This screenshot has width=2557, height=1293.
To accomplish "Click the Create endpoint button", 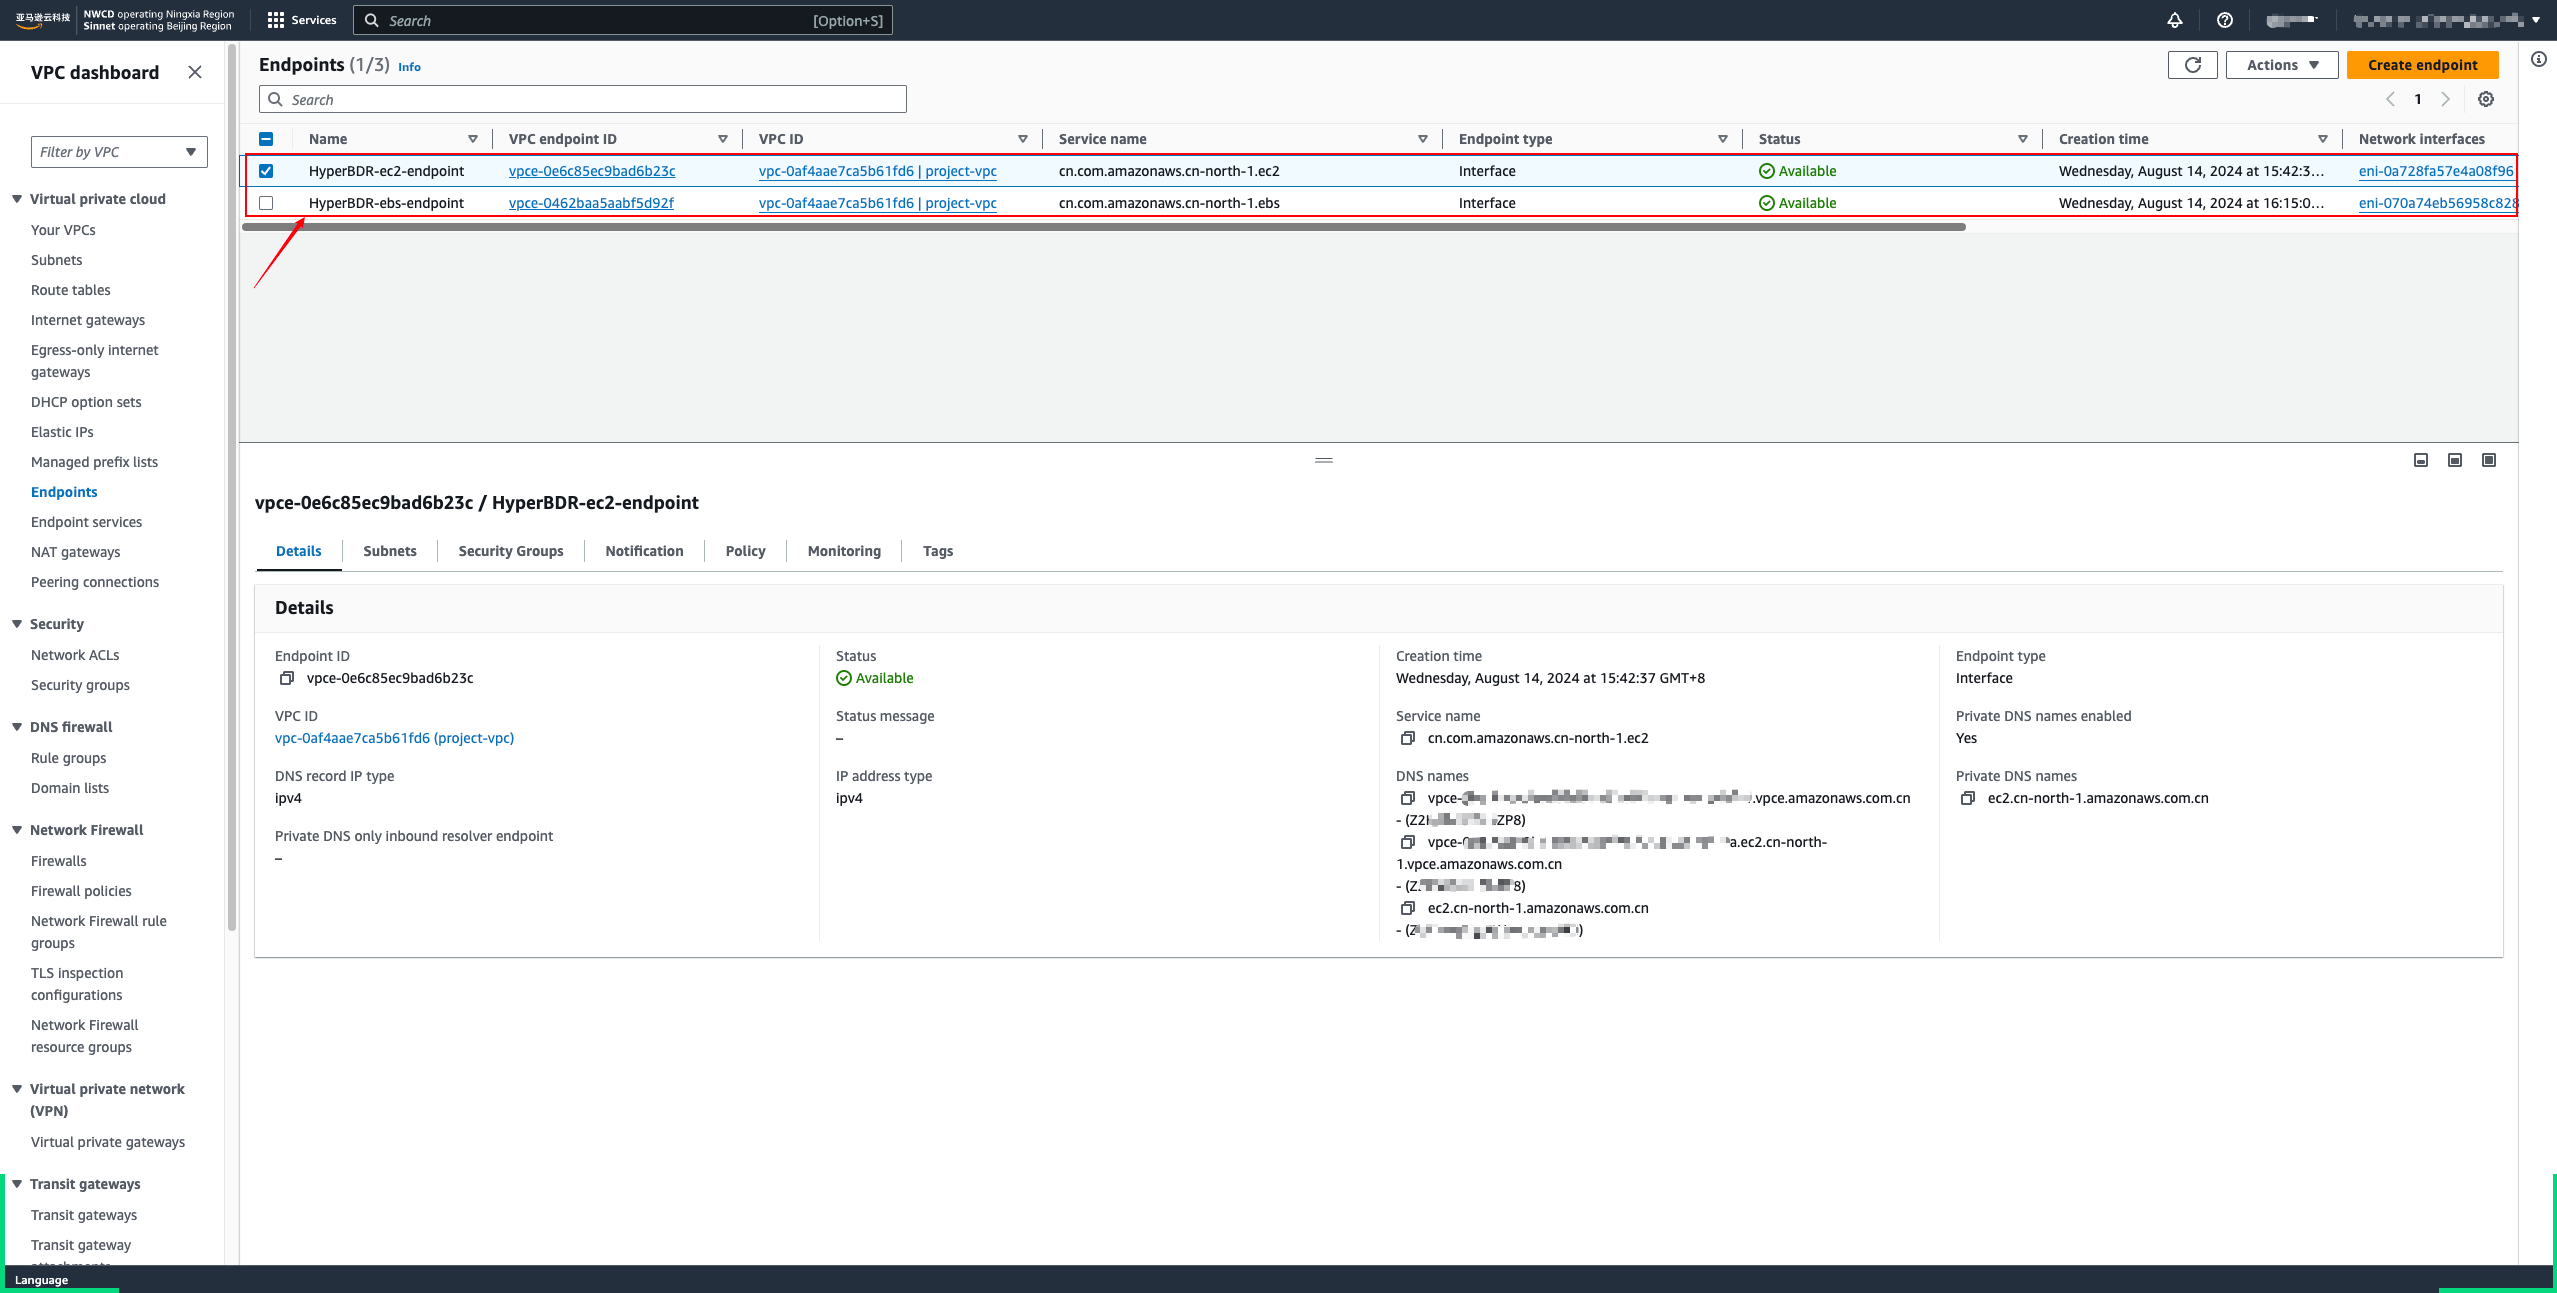I will tap(2421, 65).
